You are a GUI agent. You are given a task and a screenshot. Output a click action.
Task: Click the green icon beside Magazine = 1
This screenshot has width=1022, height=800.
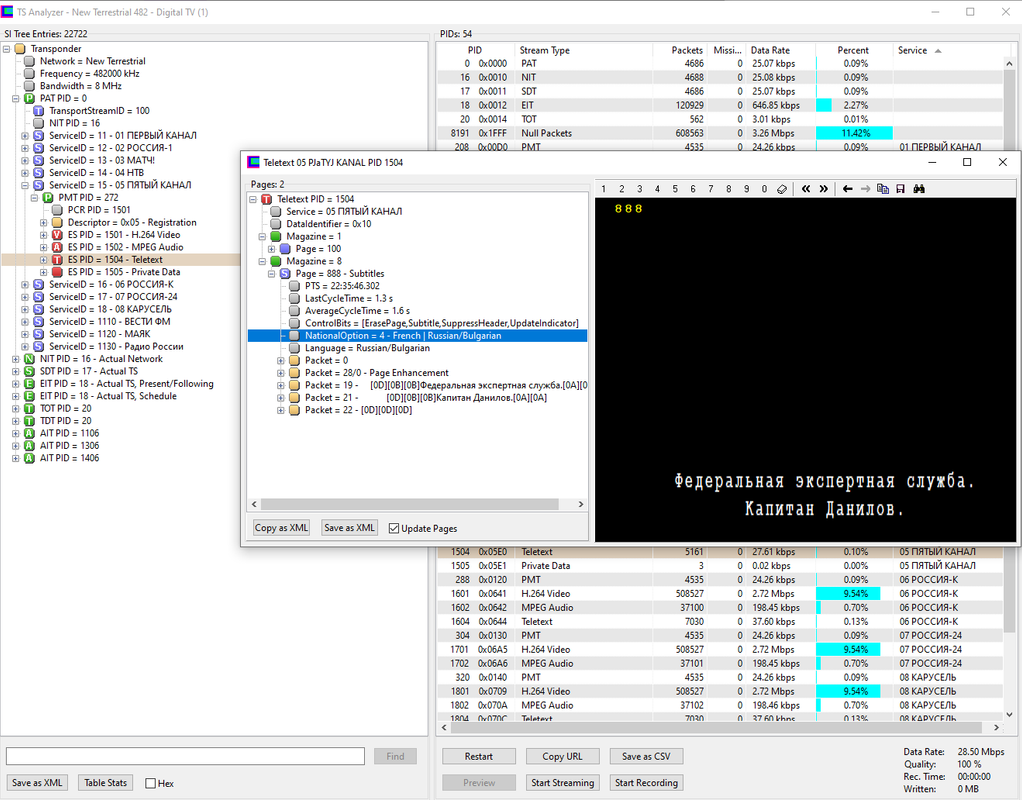276,236
